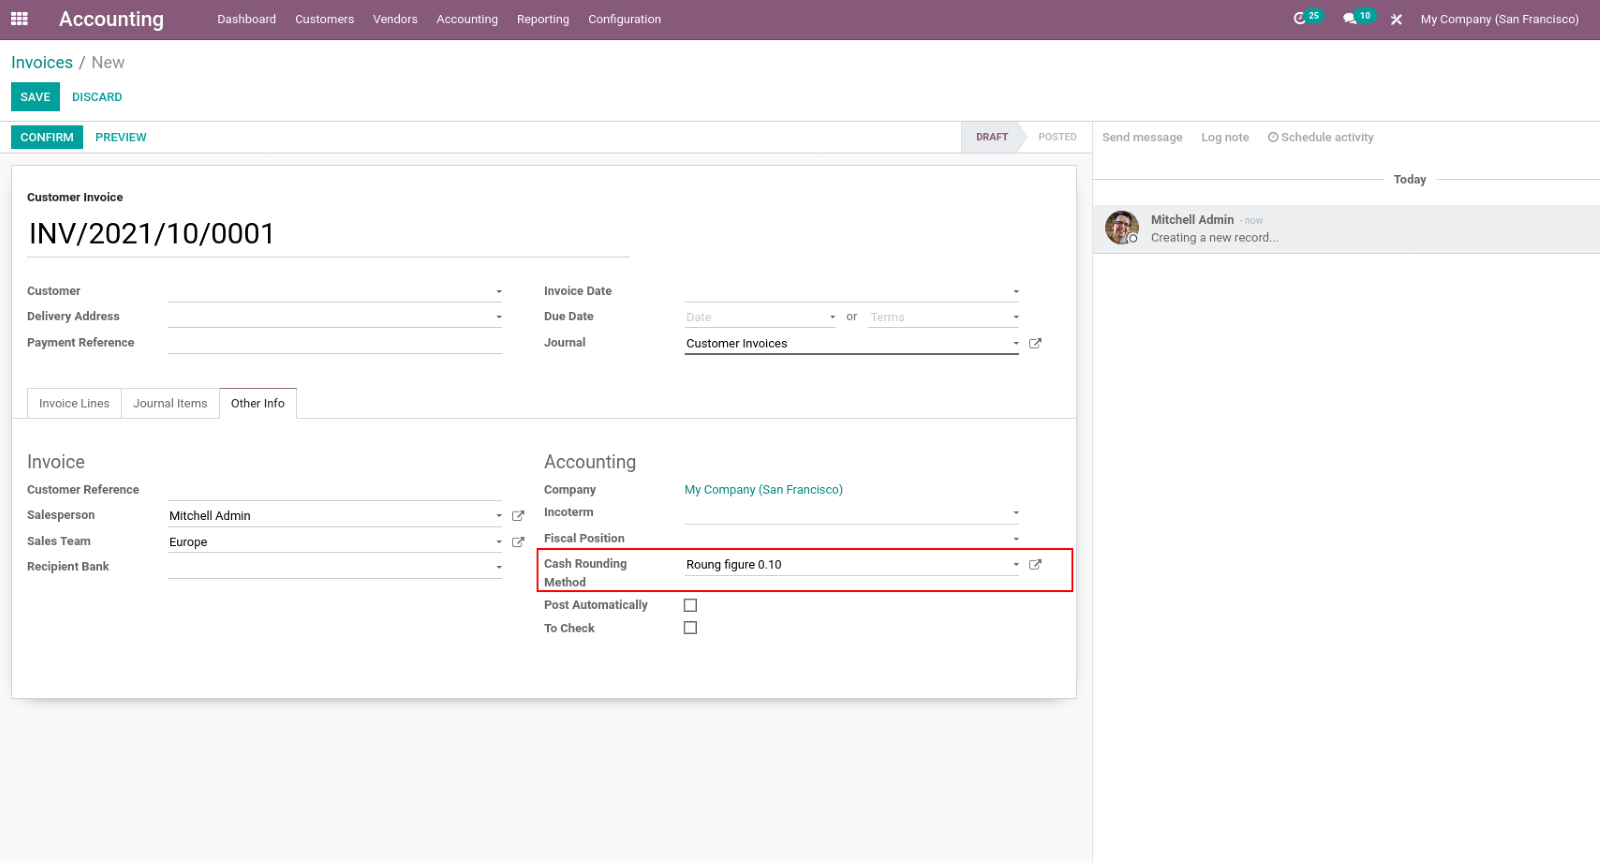Expand the Recipient Bank dropdown

tap(499, 567)
